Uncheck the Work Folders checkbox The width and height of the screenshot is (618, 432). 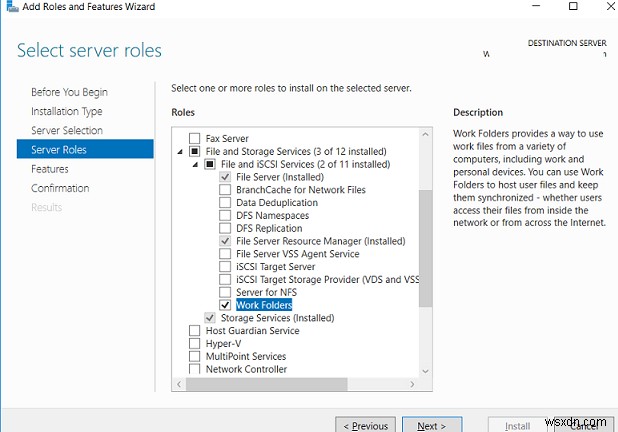[225, 305]
